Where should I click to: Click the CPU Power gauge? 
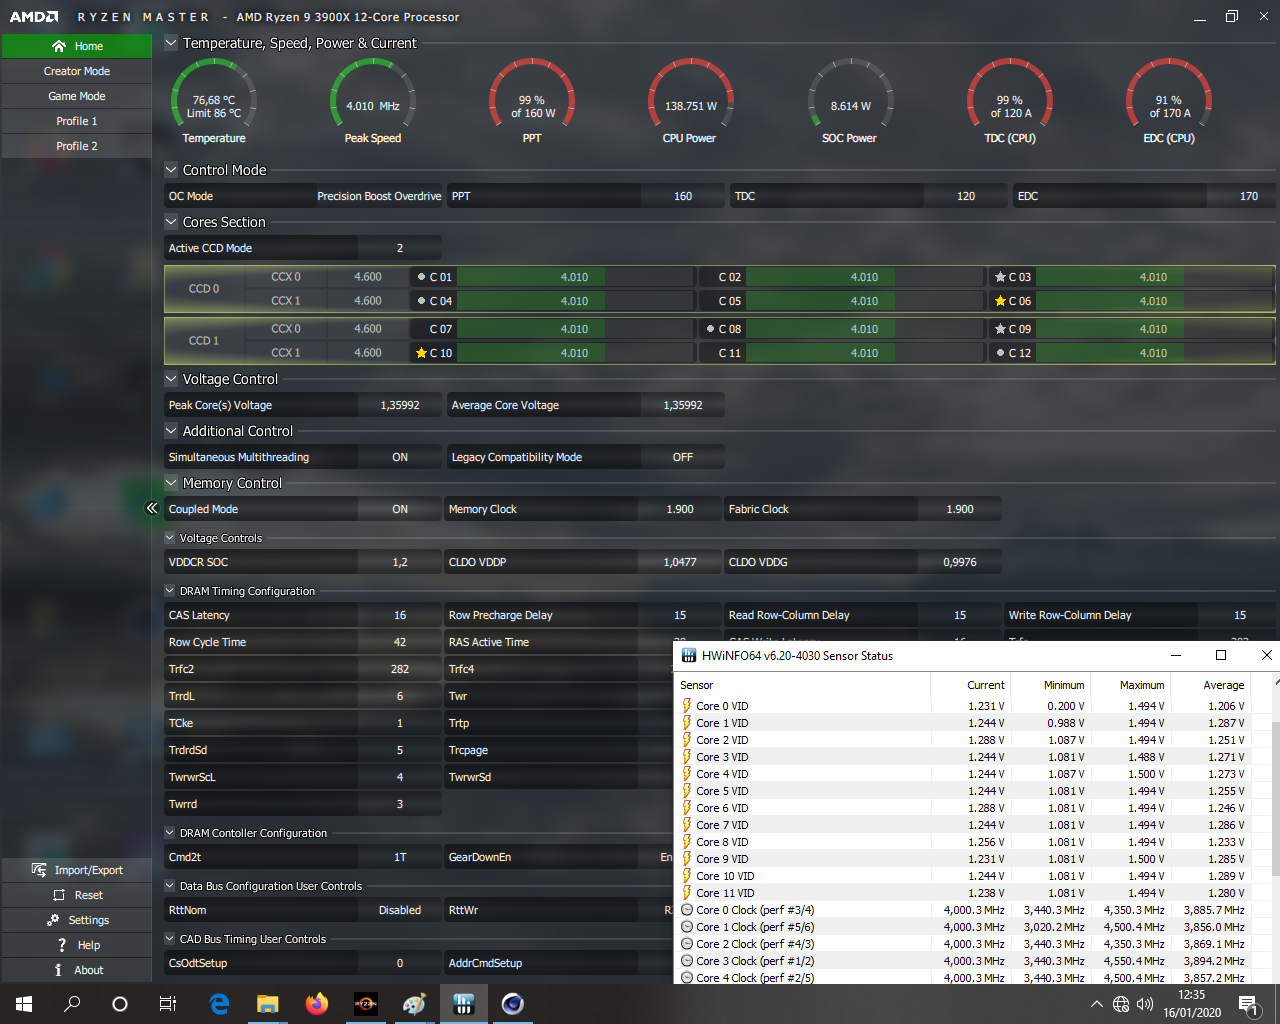(x=690, y=101)
